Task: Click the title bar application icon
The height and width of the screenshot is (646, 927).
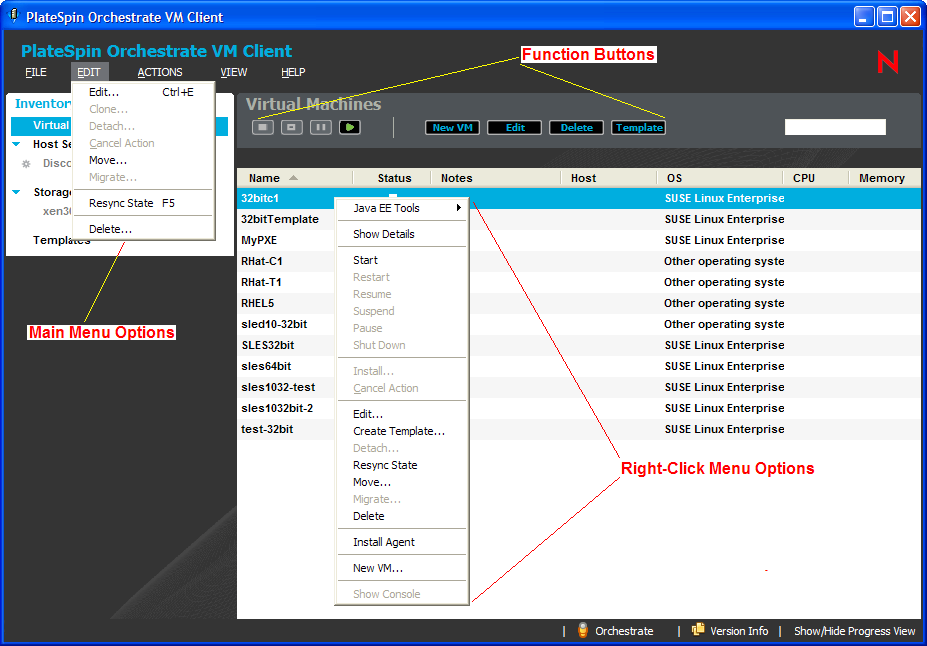Action: [14, 16]
